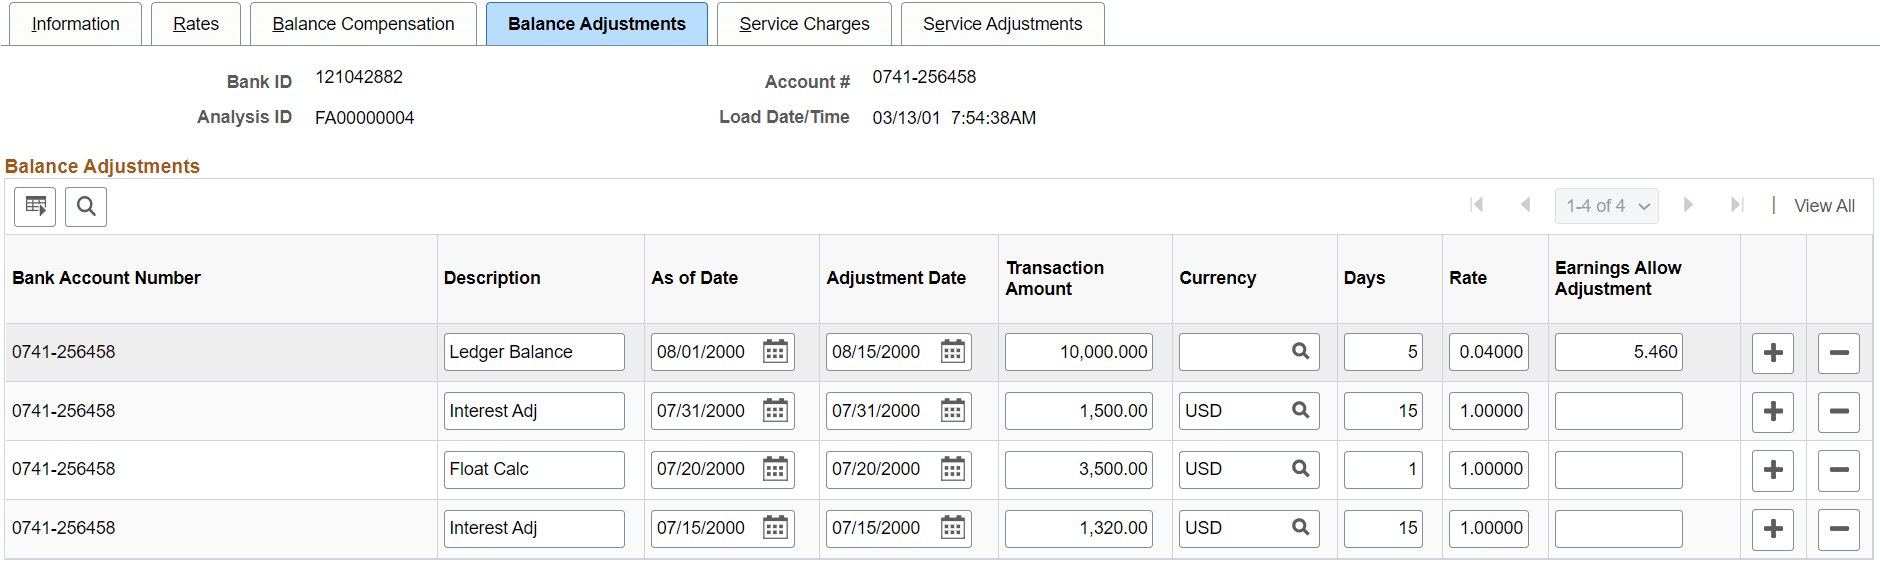
Task: Click the Bank ID value 121042882
Action: point(359,77)
